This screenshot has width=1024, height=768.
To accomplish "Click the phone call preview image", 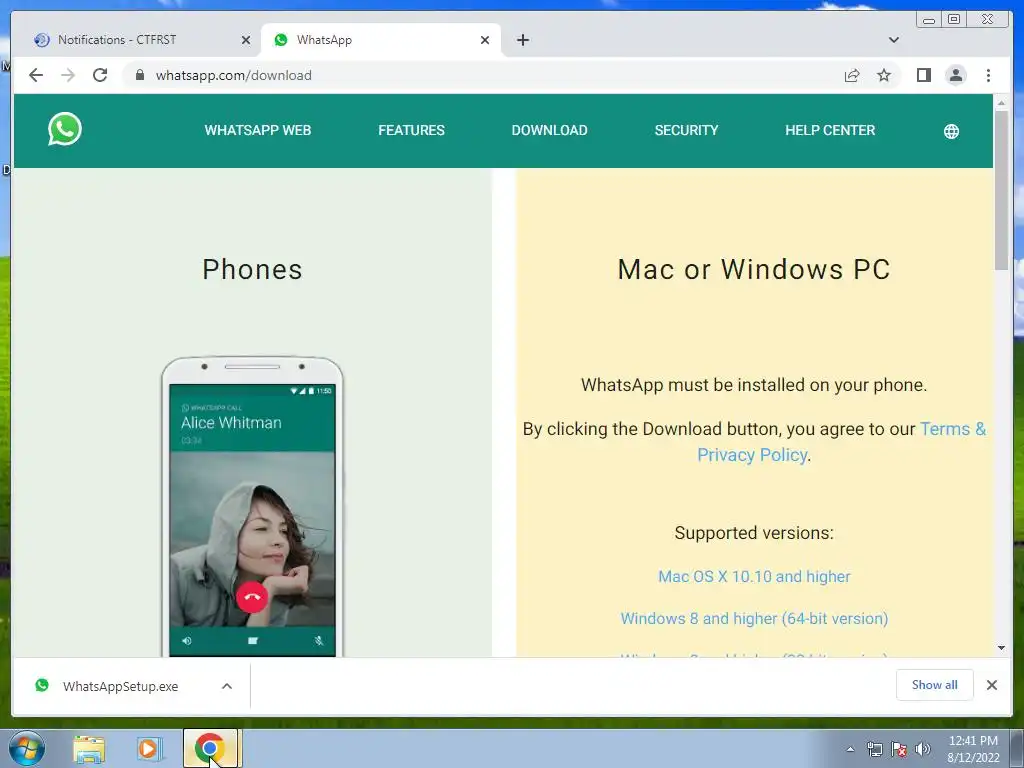I will pos(252,506).
